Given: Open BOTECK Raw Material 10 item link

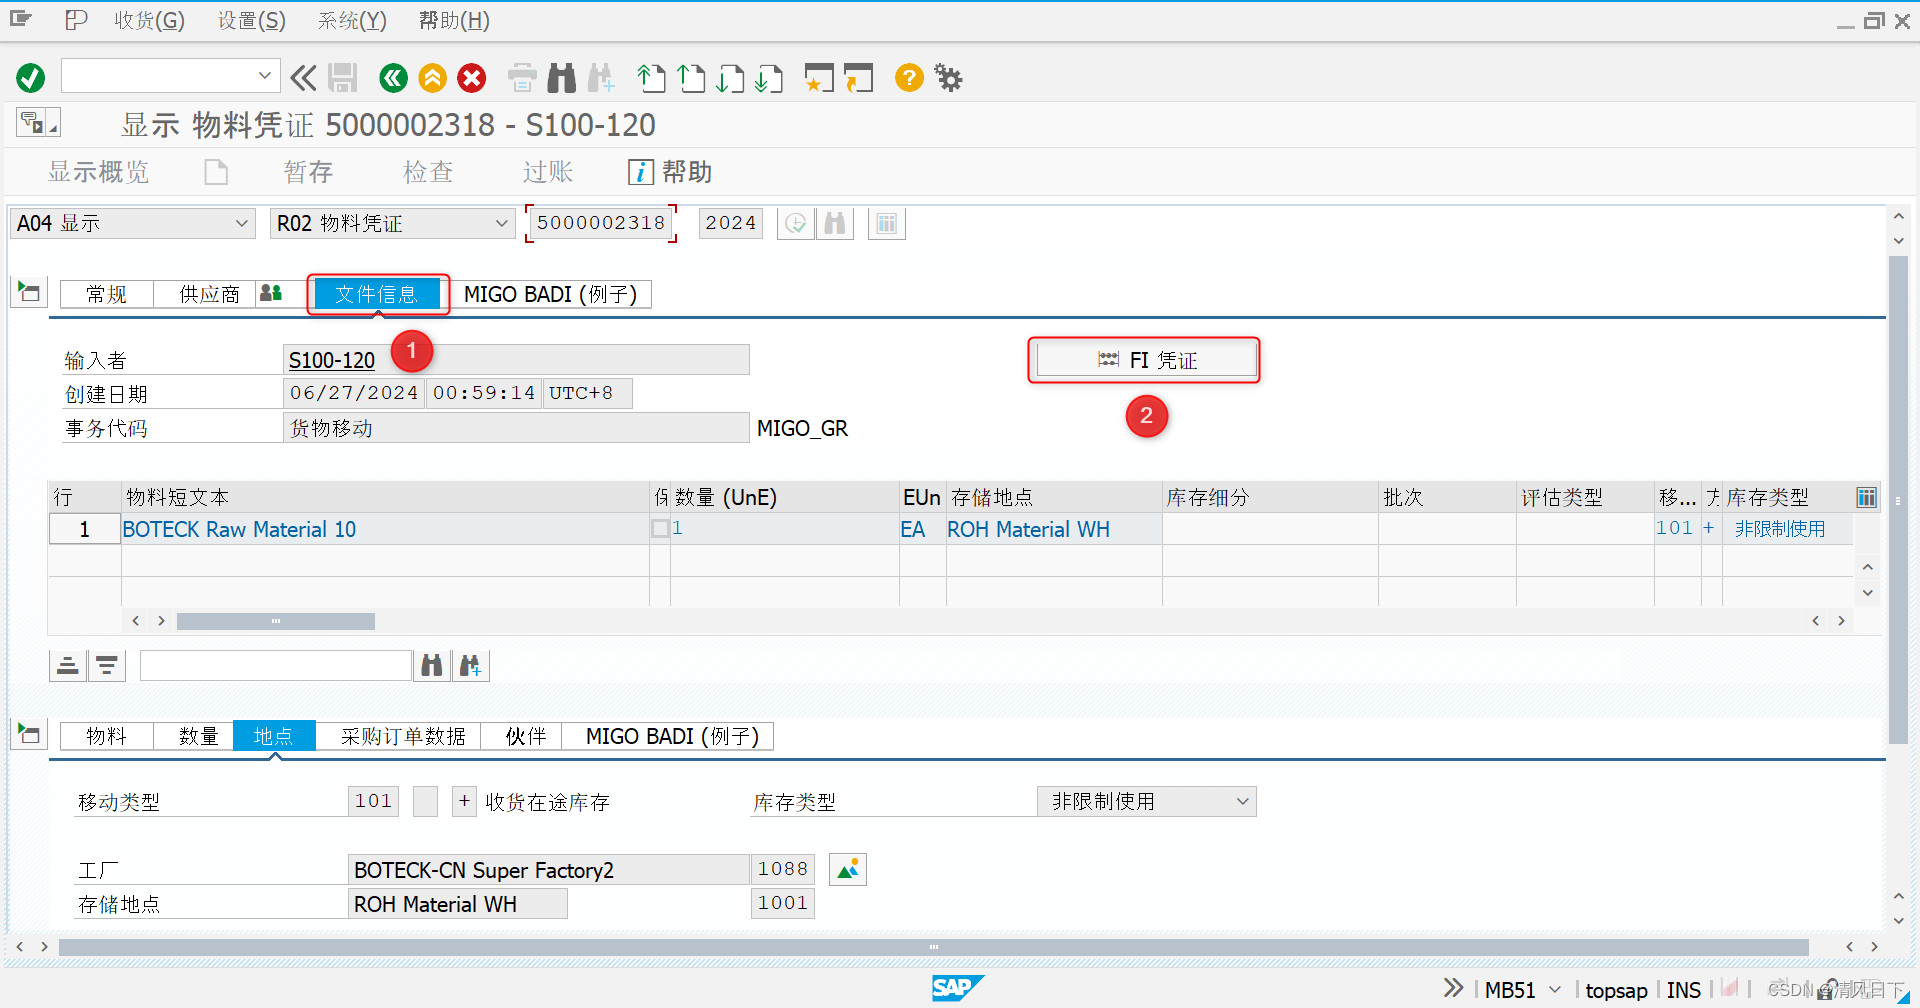Looking at the screenshot, I should tap(239, 529).
